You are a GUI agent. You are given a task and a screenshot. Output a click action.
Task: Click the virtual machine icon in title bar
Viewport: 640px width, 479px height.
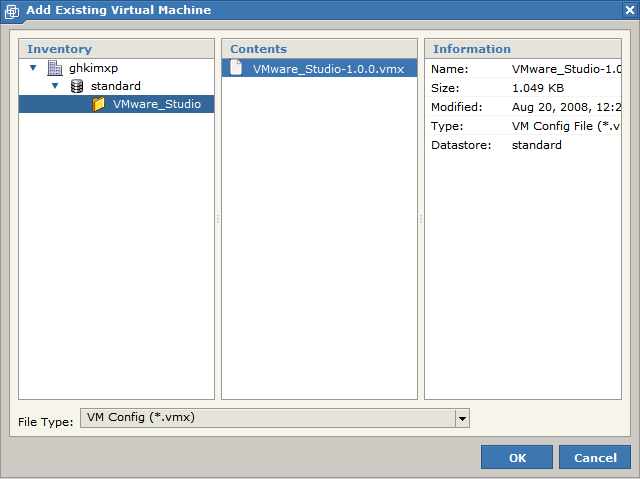click(x=12, y=11)
